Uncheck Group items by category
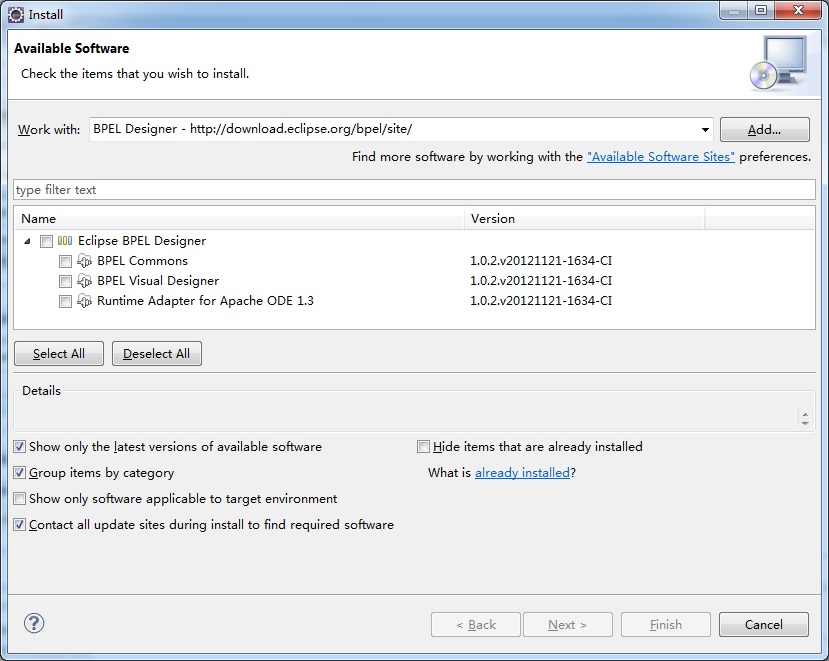 (x=20, y=473)
